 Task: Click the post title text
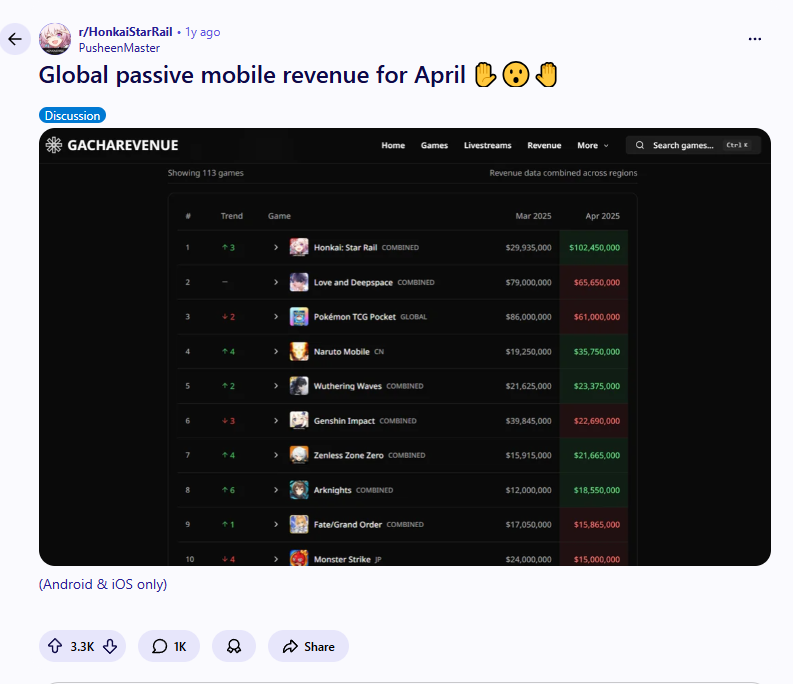(298, 75)
